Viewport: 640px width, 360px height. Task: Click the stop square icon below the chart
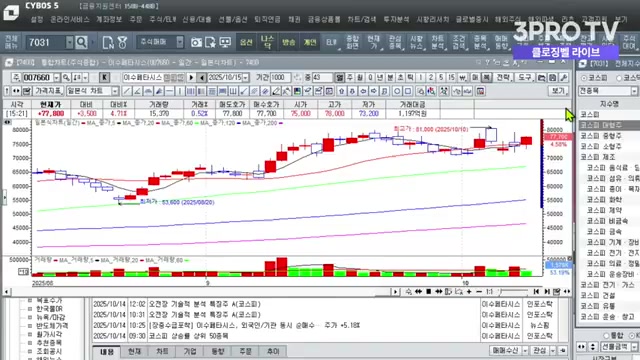pyautogui.click(x=429, y=291)
